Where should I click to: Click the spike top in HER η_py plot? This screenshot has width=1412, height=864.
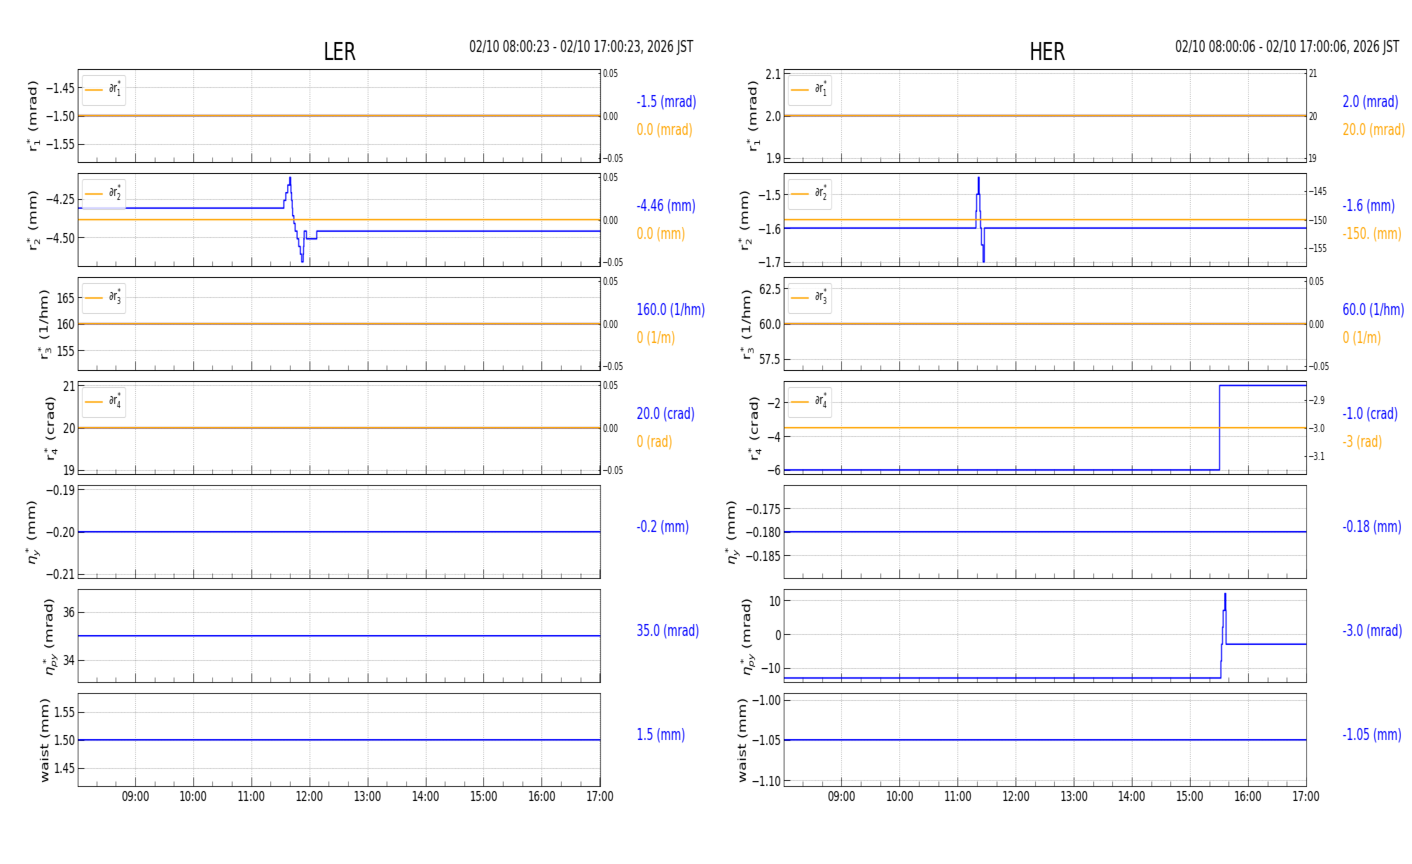coord(1225,595)
